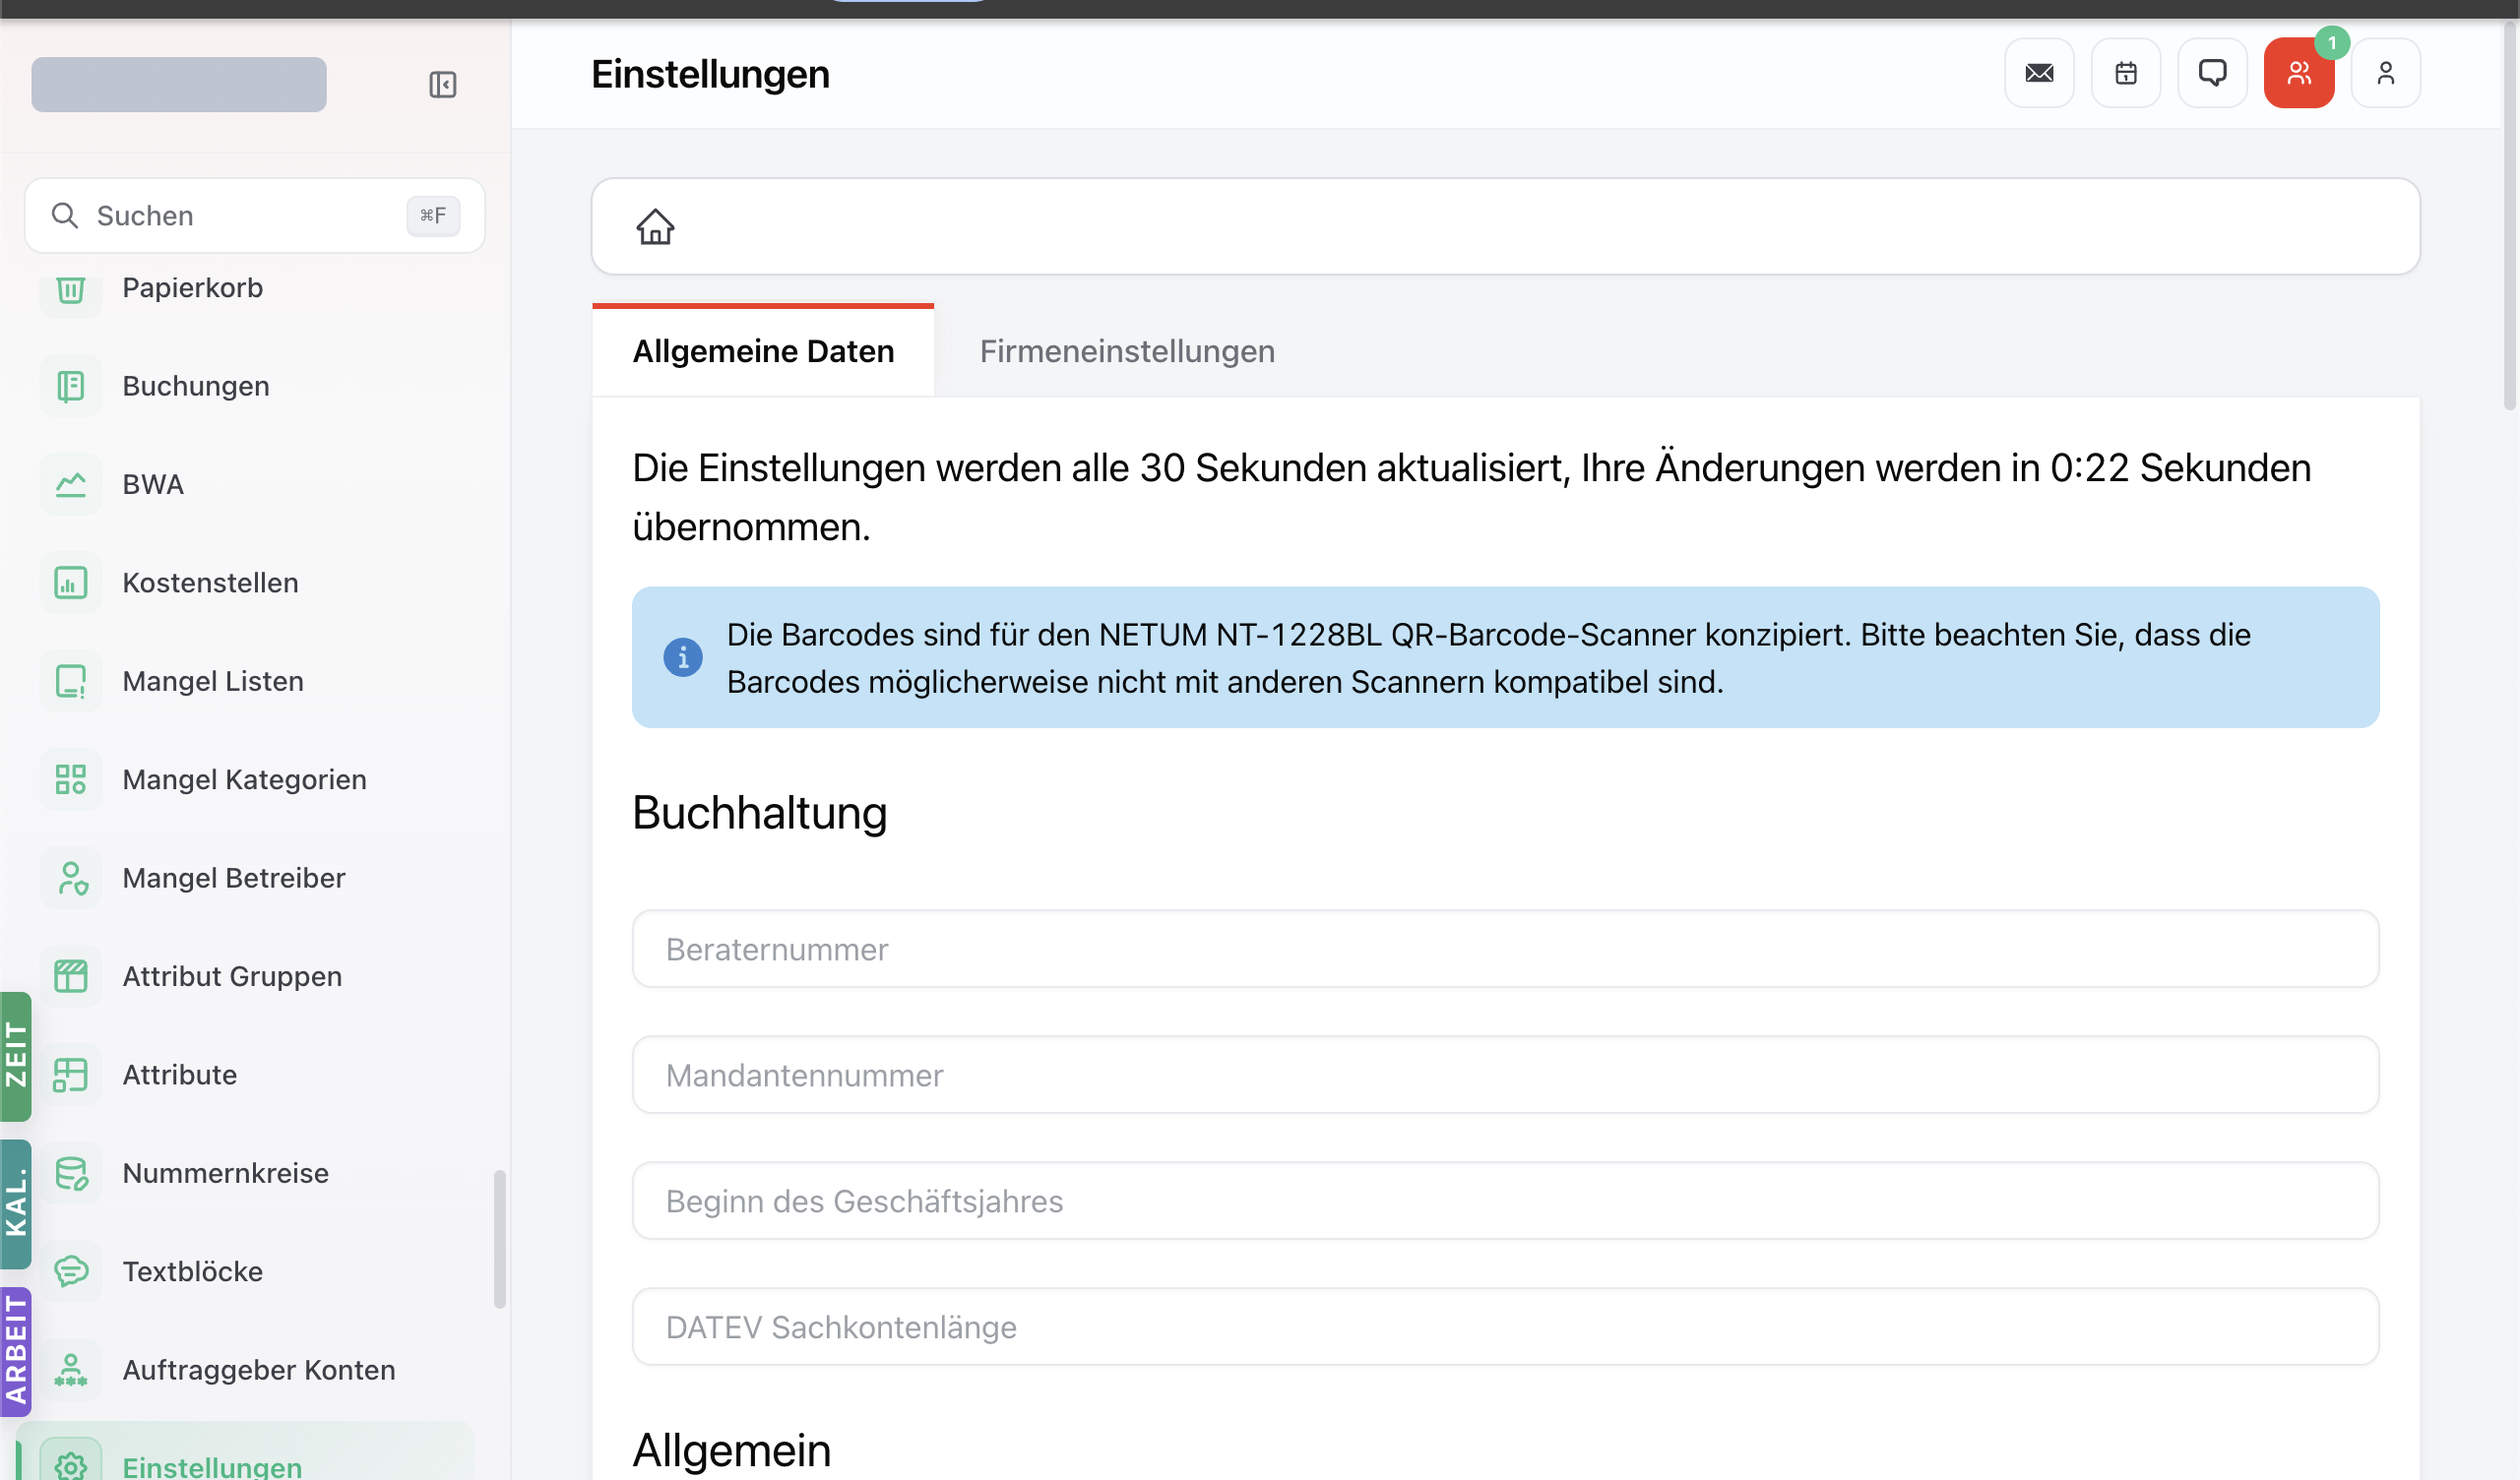Click the Auftraggeber Konten icon
This screenshot has width=2520, height=1480.
point(70,1370)
